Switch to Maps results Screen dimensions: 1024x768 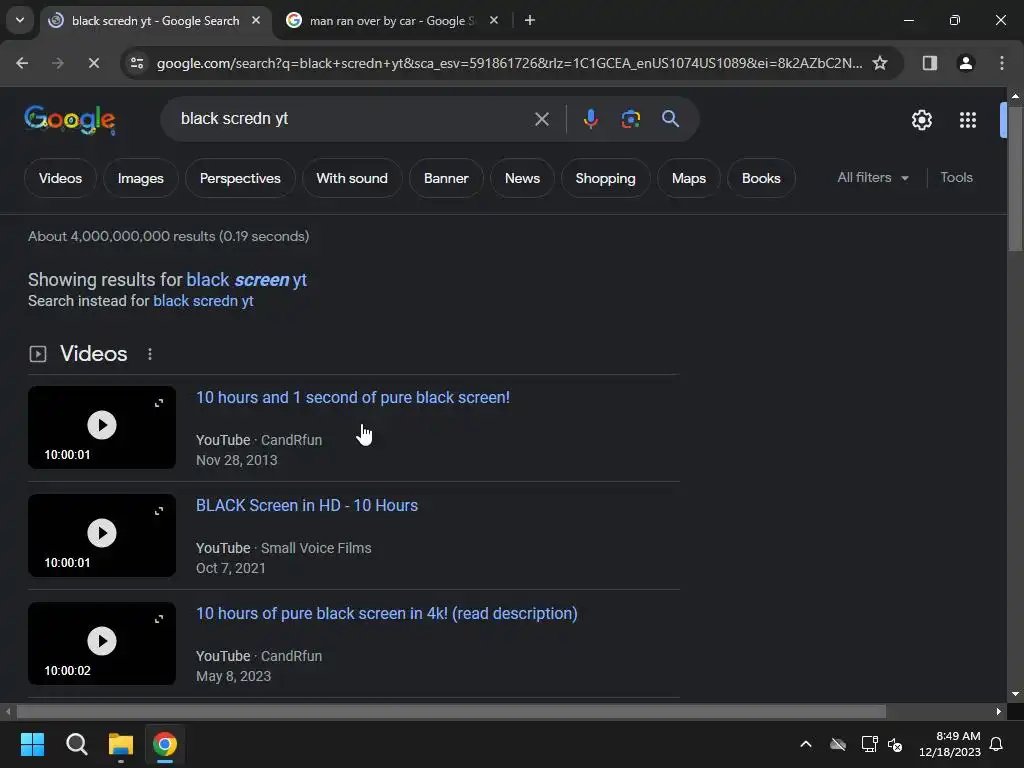coord(689,178)
